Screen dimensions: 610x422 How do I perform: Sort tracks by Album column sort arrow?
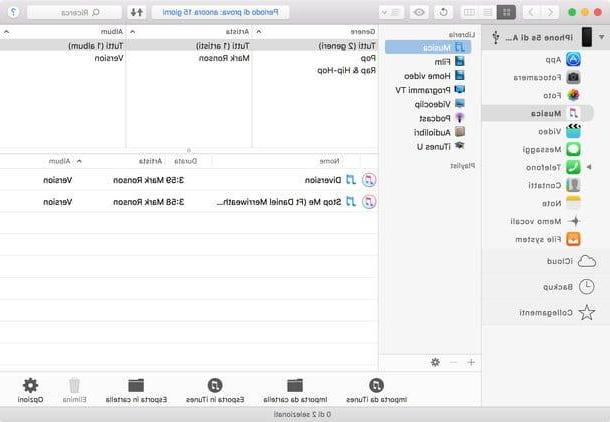(x=79, y=161)
